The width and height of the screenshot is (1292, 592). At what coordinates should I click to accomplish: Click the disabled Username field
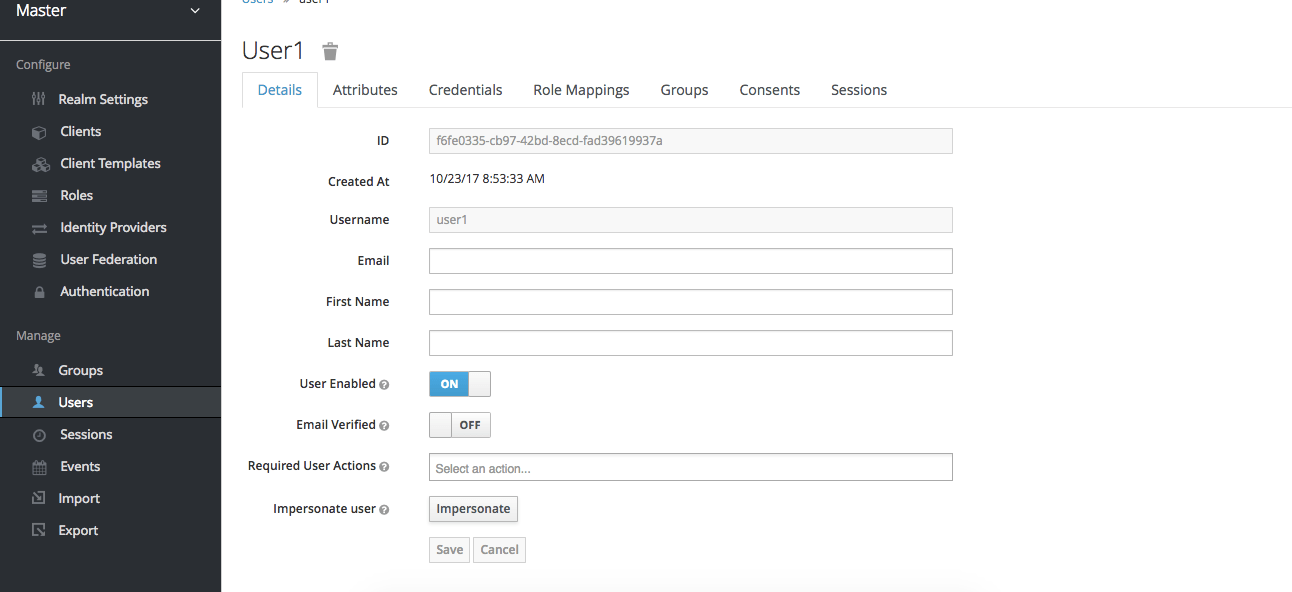(x=690, y=220)
